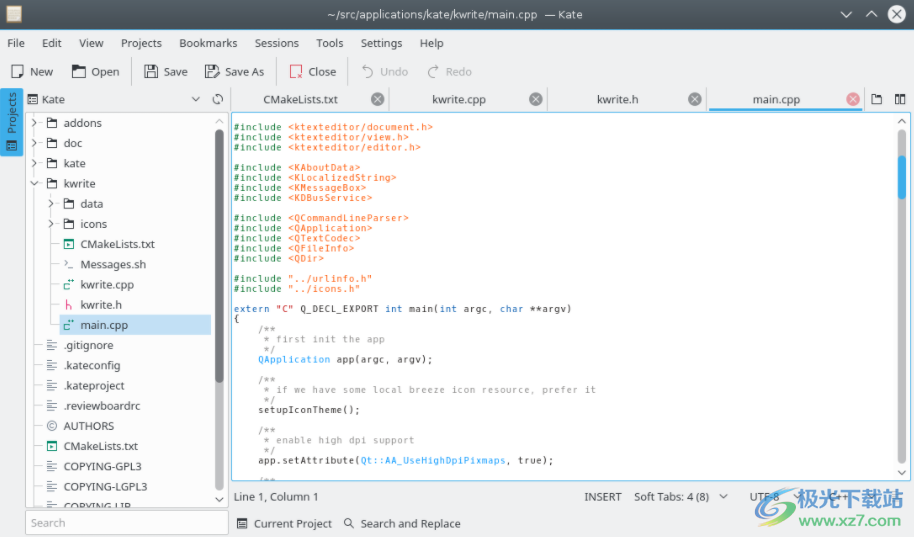
Task: Collapse the kwrite folder
Action: (x=34, y=184)
